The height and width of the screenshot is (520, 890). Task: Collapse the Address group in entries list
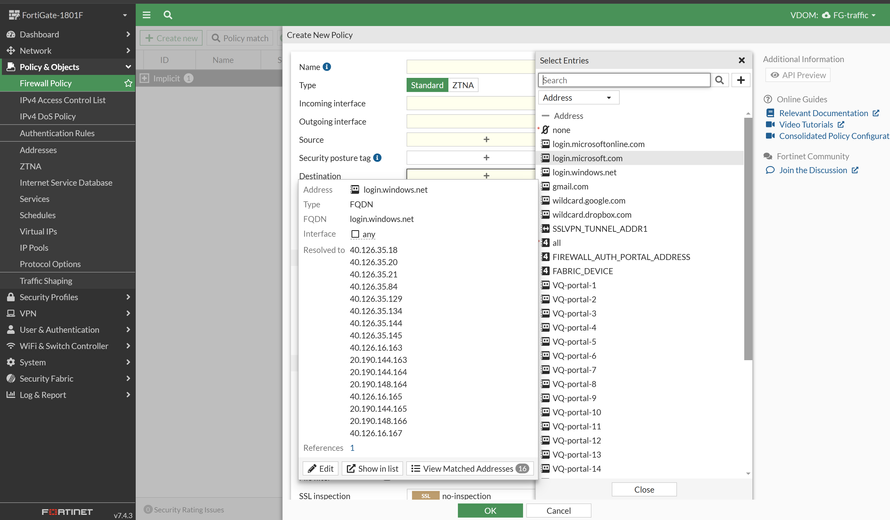click(545, 116)
